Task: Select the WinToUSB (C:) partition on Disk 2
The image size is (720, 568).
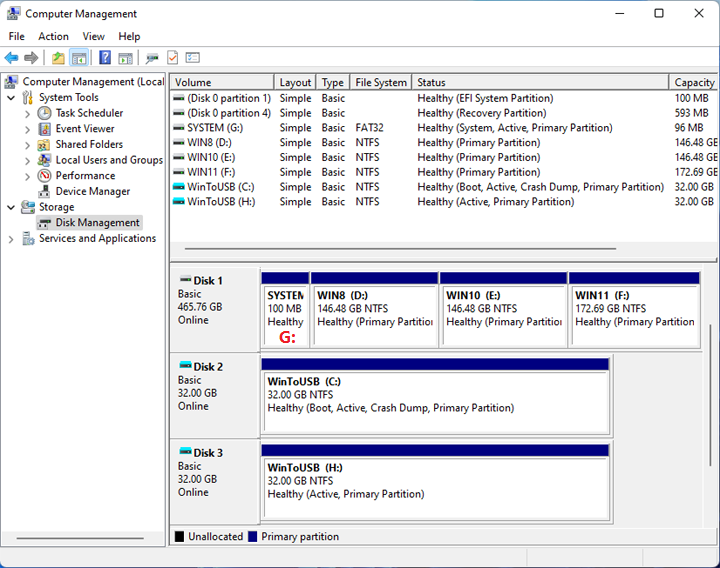Action: click(x=435, y=396)
